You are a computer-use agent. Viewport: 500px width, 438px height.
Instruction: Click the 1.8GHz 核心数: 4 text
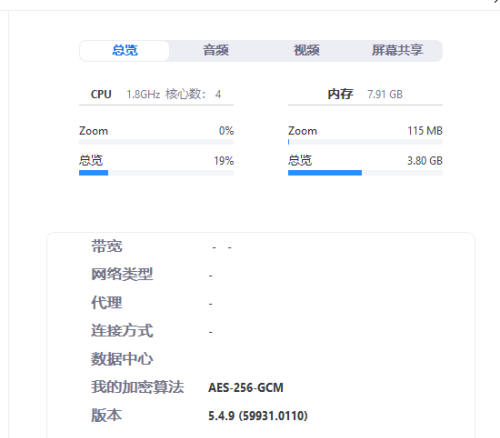(174, 94)
